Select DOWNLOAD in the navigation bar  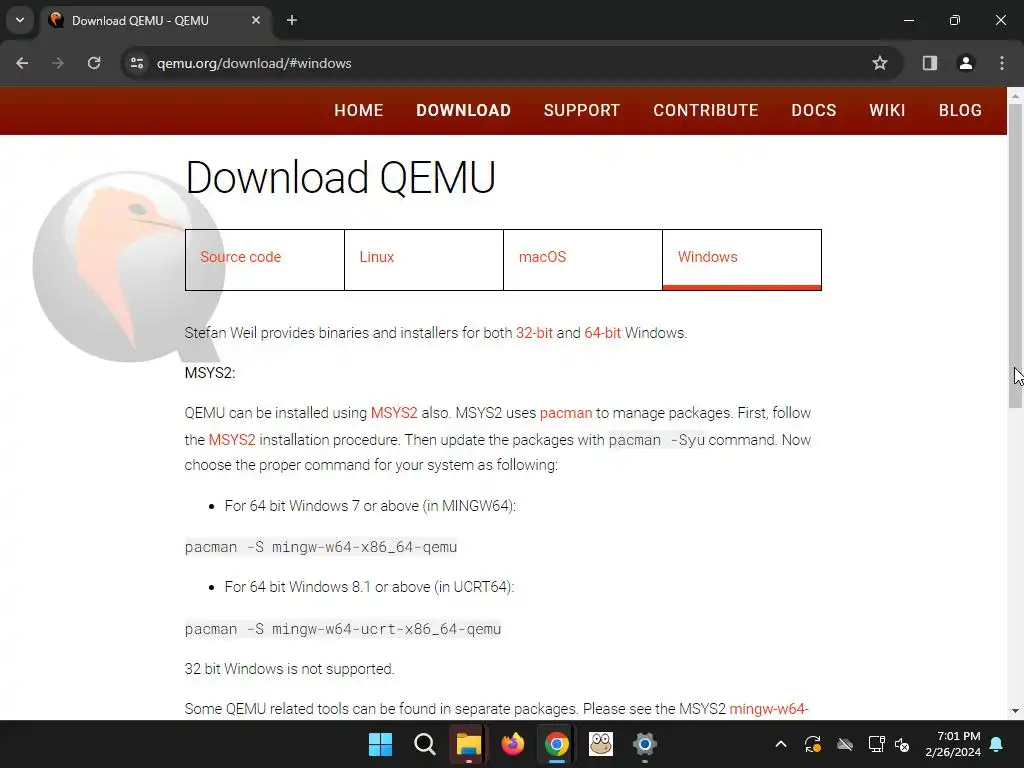tap(464, 110)
